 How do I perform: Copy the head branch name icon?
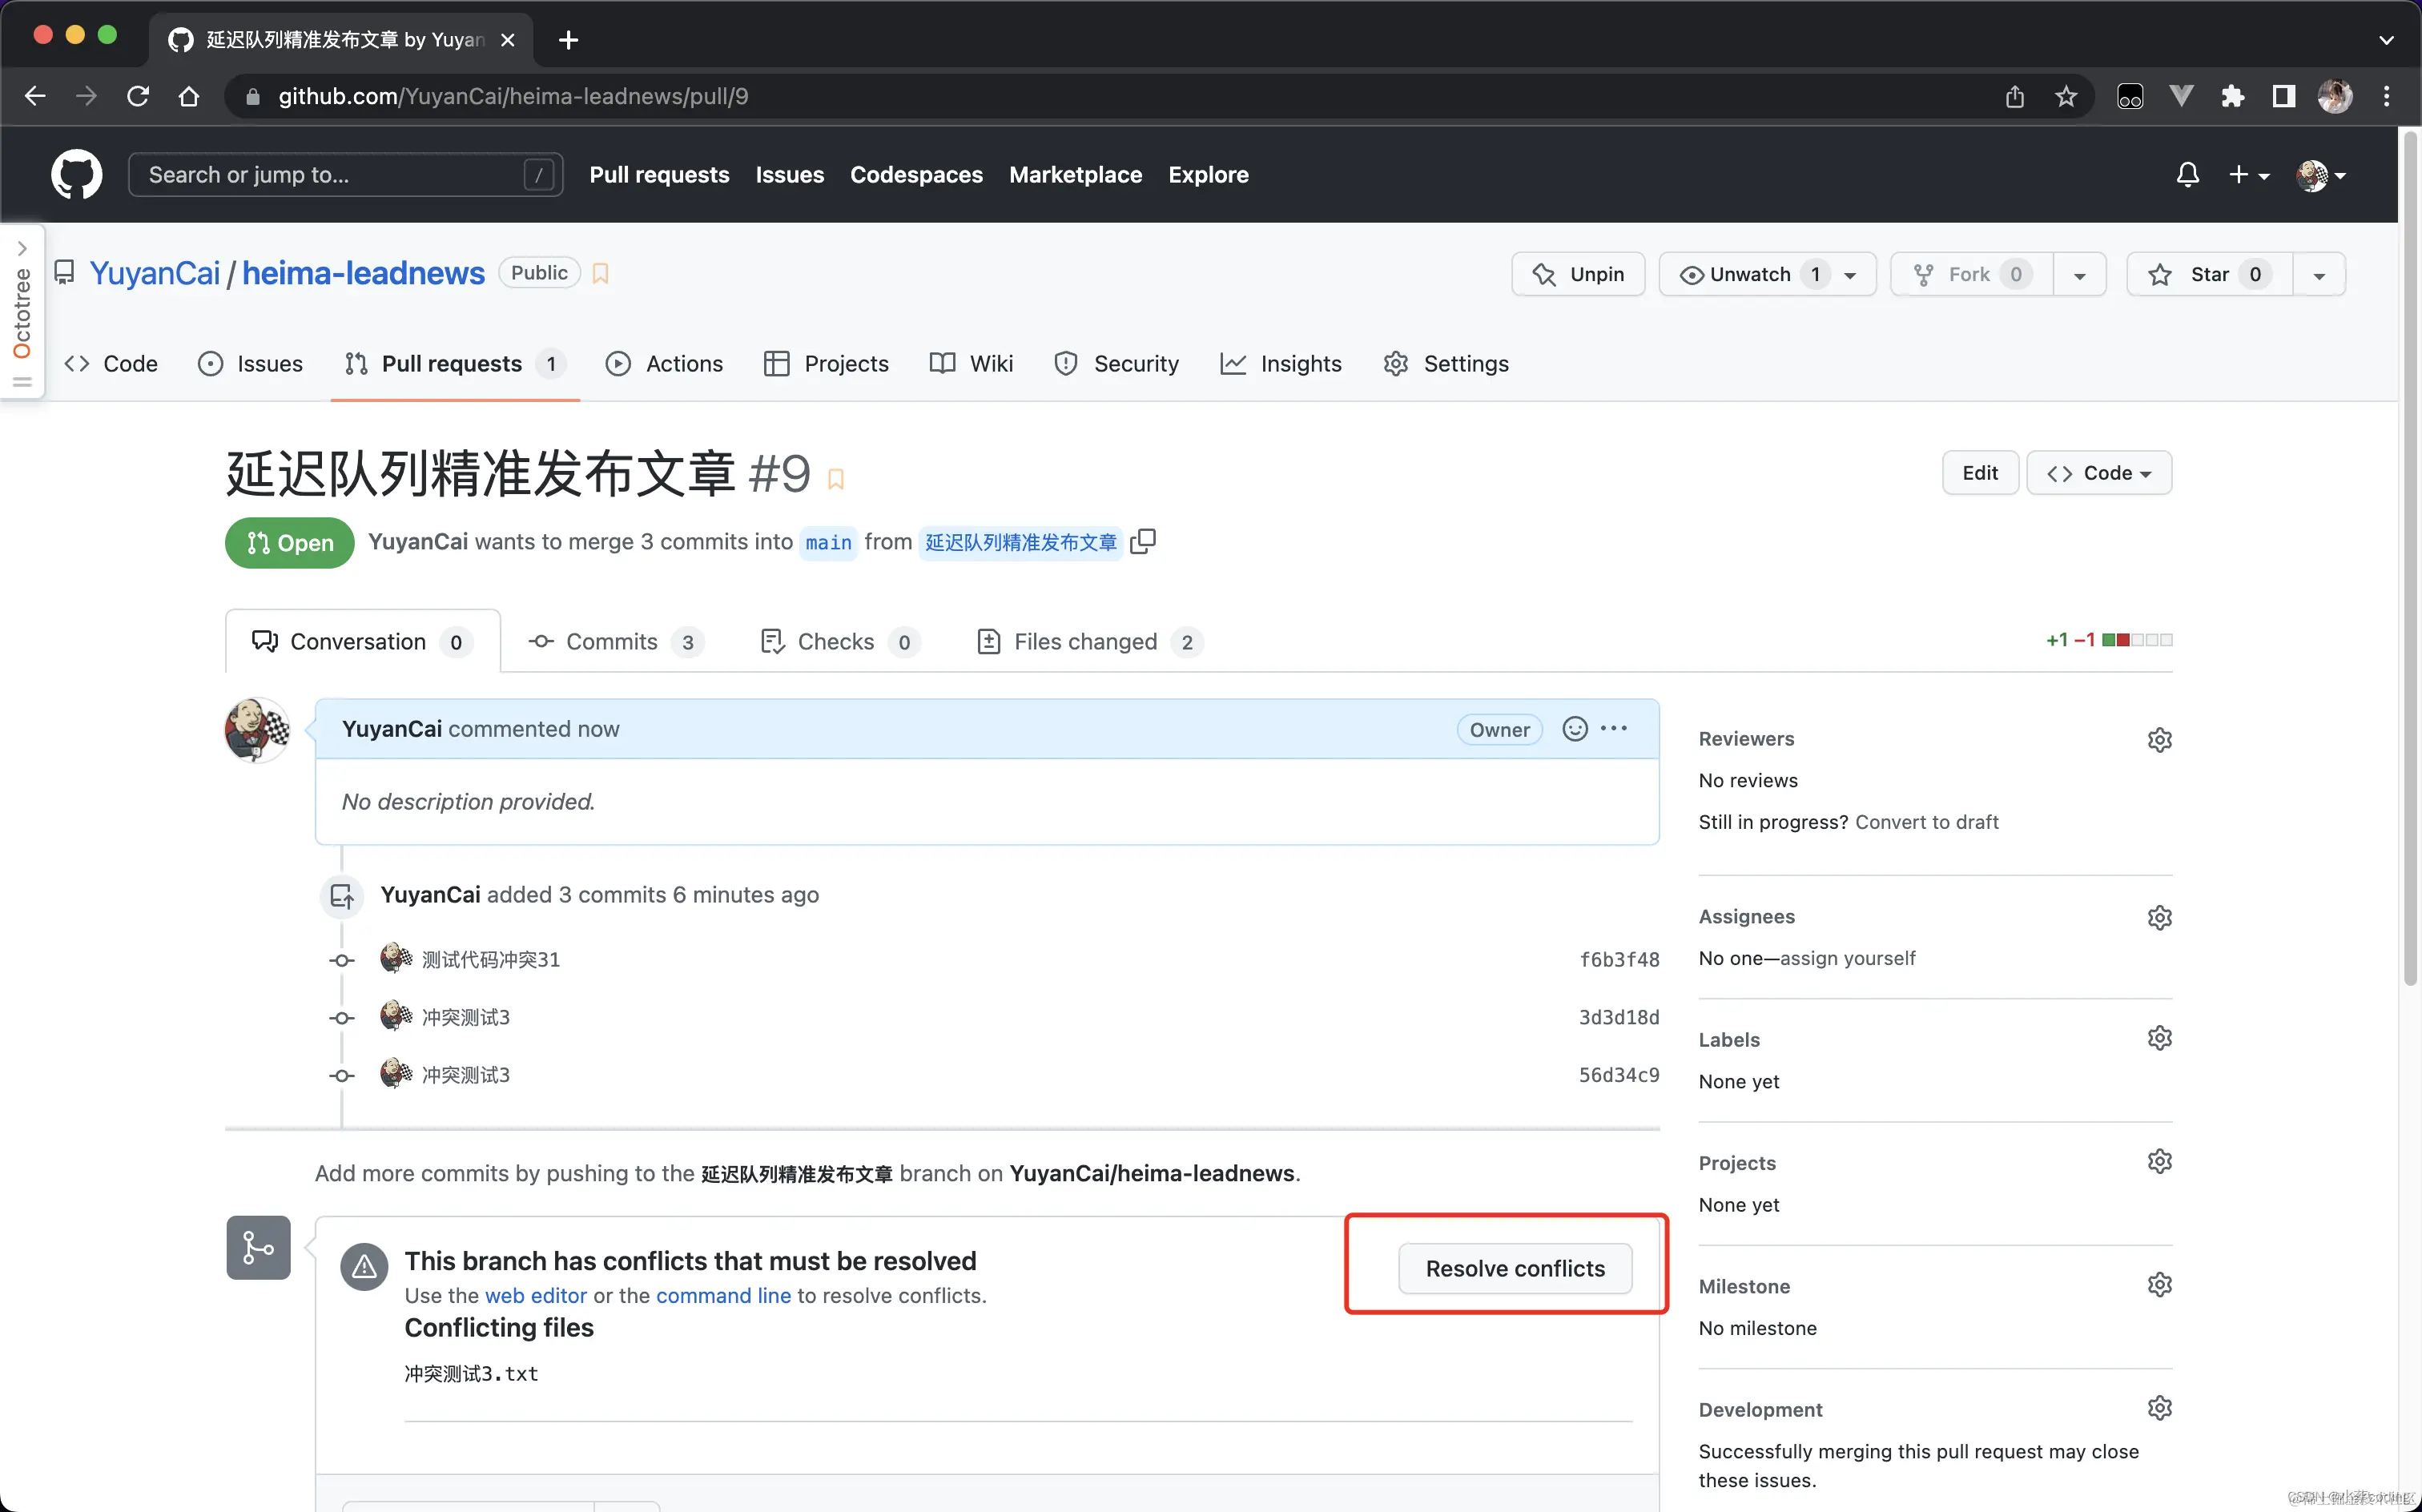(1142, 541)
